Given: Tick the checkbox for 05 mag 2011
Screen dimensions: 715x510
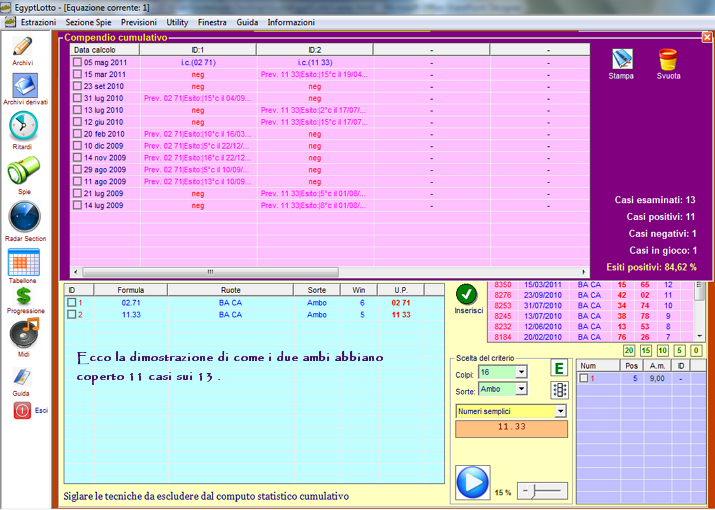Looking at the screenshot, I should (x=77, y=62).
